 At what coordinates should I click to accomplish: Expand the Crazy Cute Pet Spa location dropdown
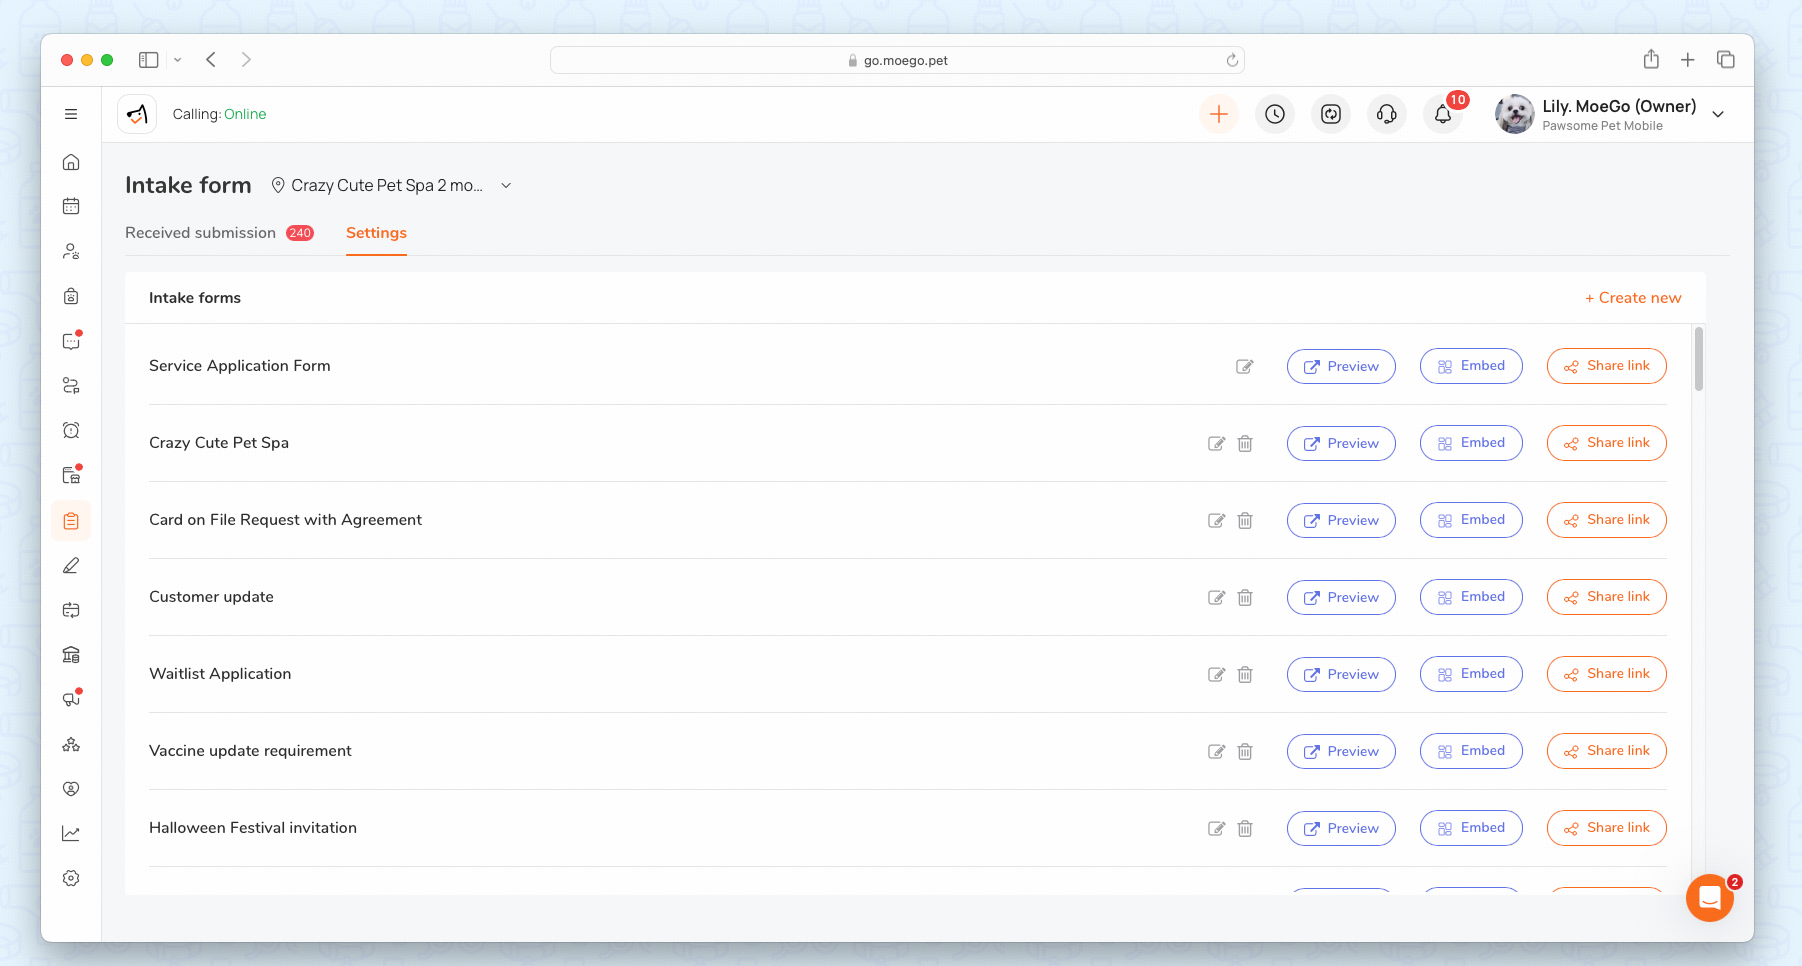point(506,186)
